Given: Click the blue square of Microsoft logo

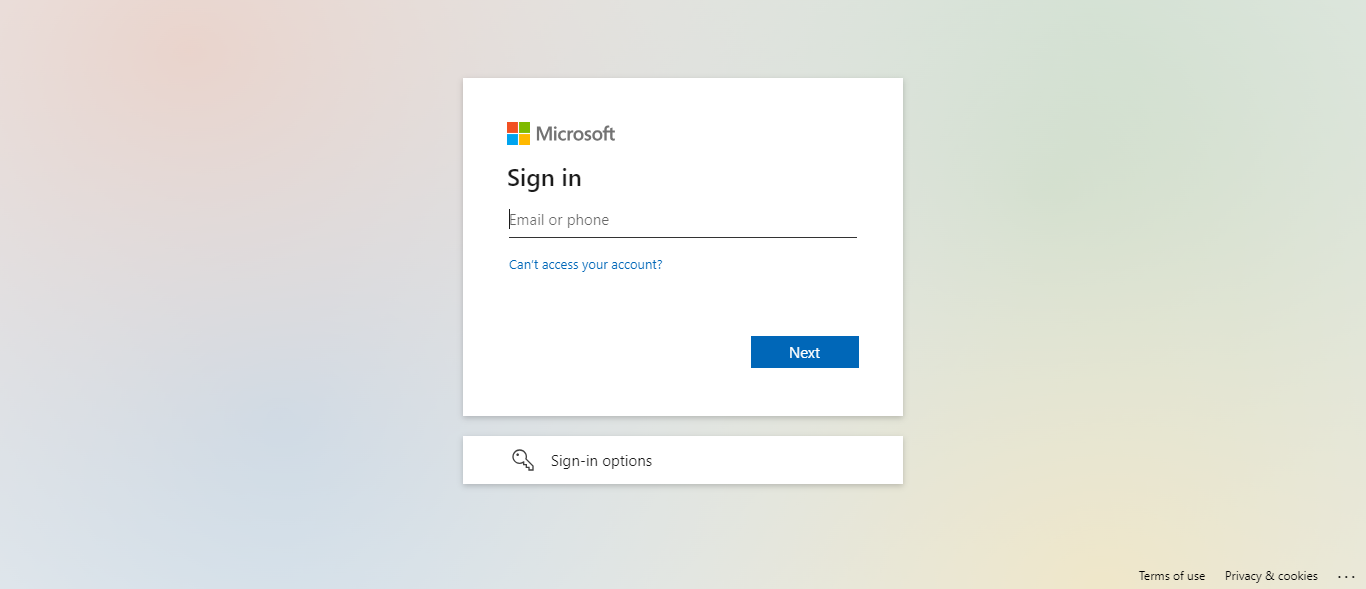Looking at the screenshot, I should 512,139.
